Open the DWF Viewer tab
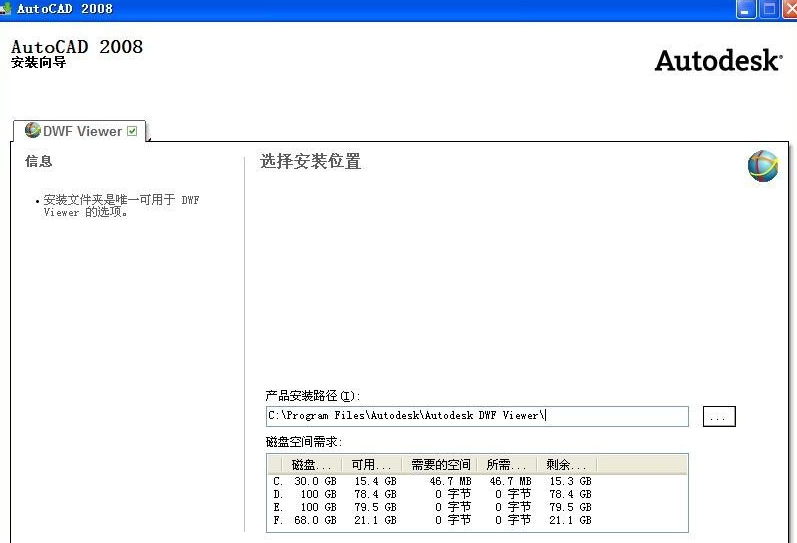 pyautogui.click(x=80, y=131)
